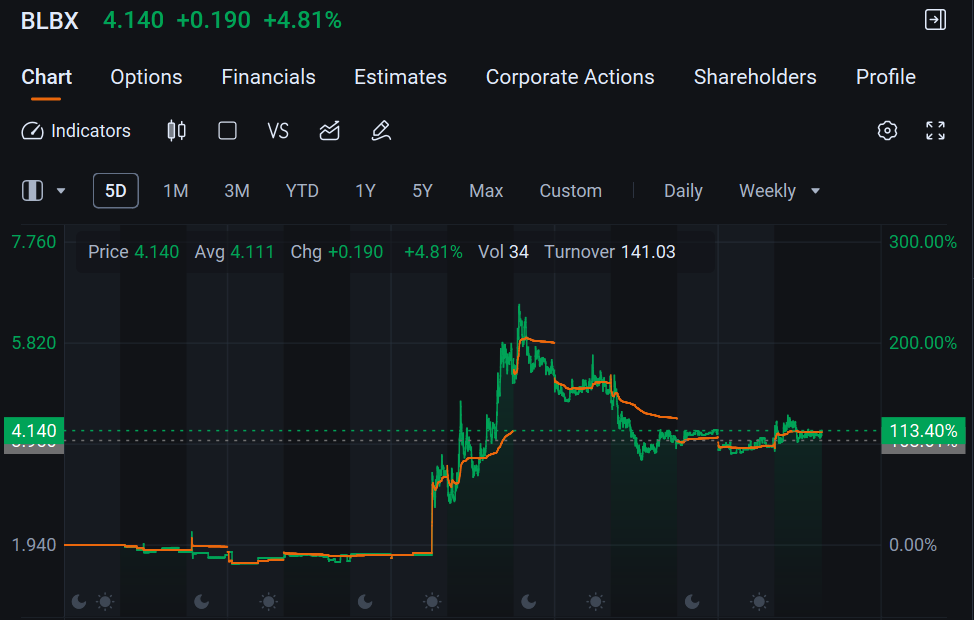Click the 1.940 price axis label
Screen dimensions: 974x620
34,545
